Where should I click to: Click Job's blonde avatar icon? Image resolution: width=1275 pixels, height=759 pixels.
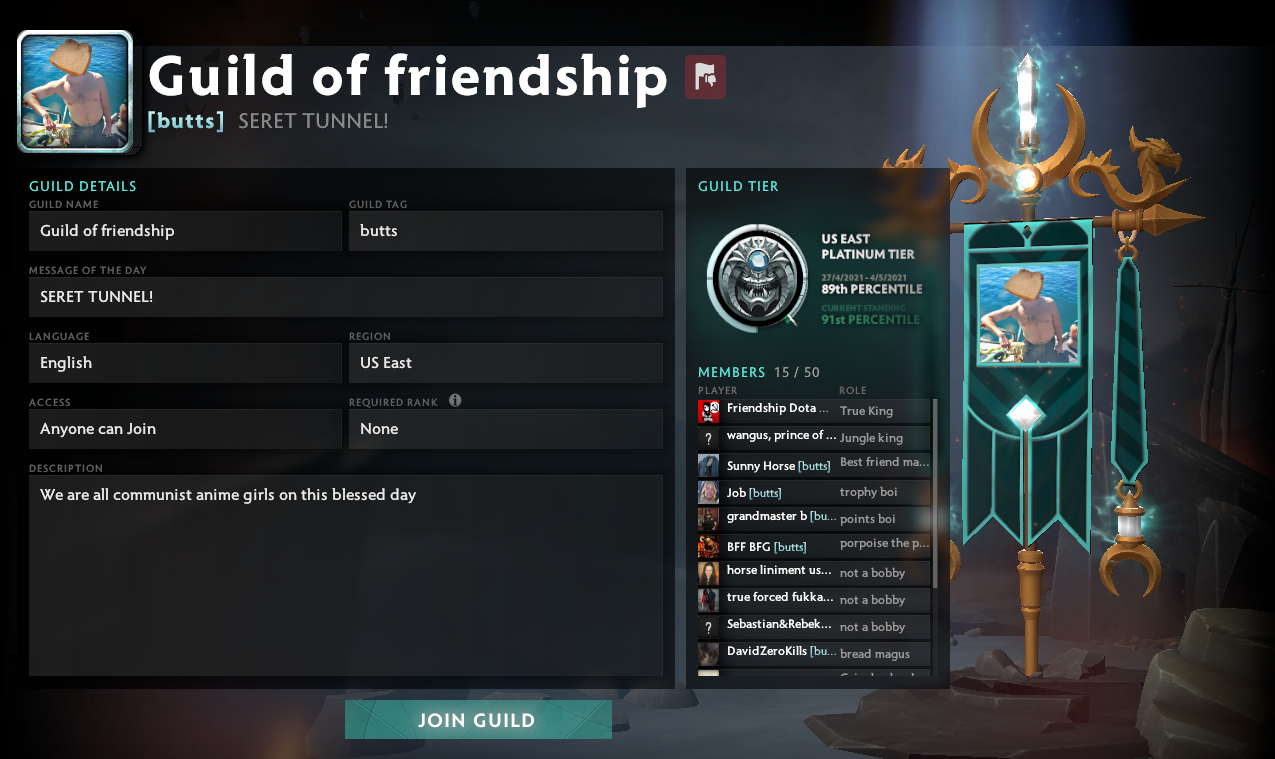[x=709, y=492]
